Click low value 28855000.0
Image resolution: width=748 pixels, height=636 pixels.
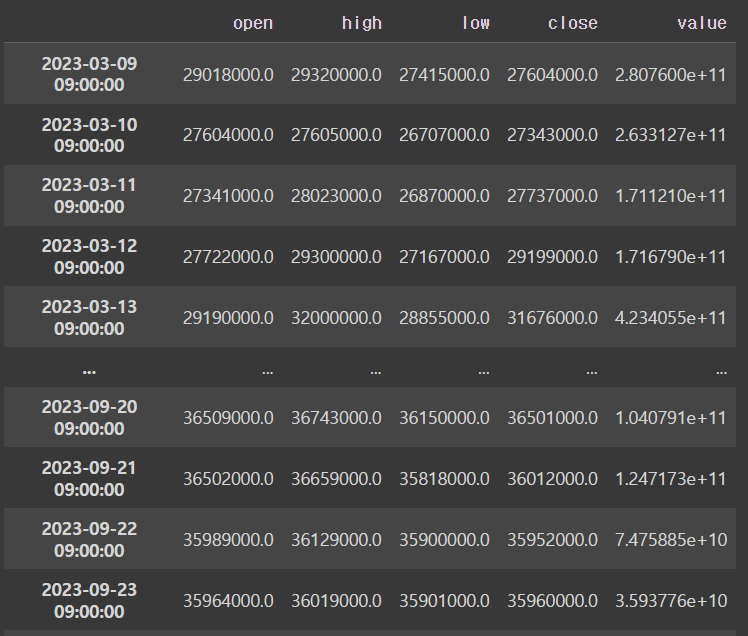[x=444, y=318]
